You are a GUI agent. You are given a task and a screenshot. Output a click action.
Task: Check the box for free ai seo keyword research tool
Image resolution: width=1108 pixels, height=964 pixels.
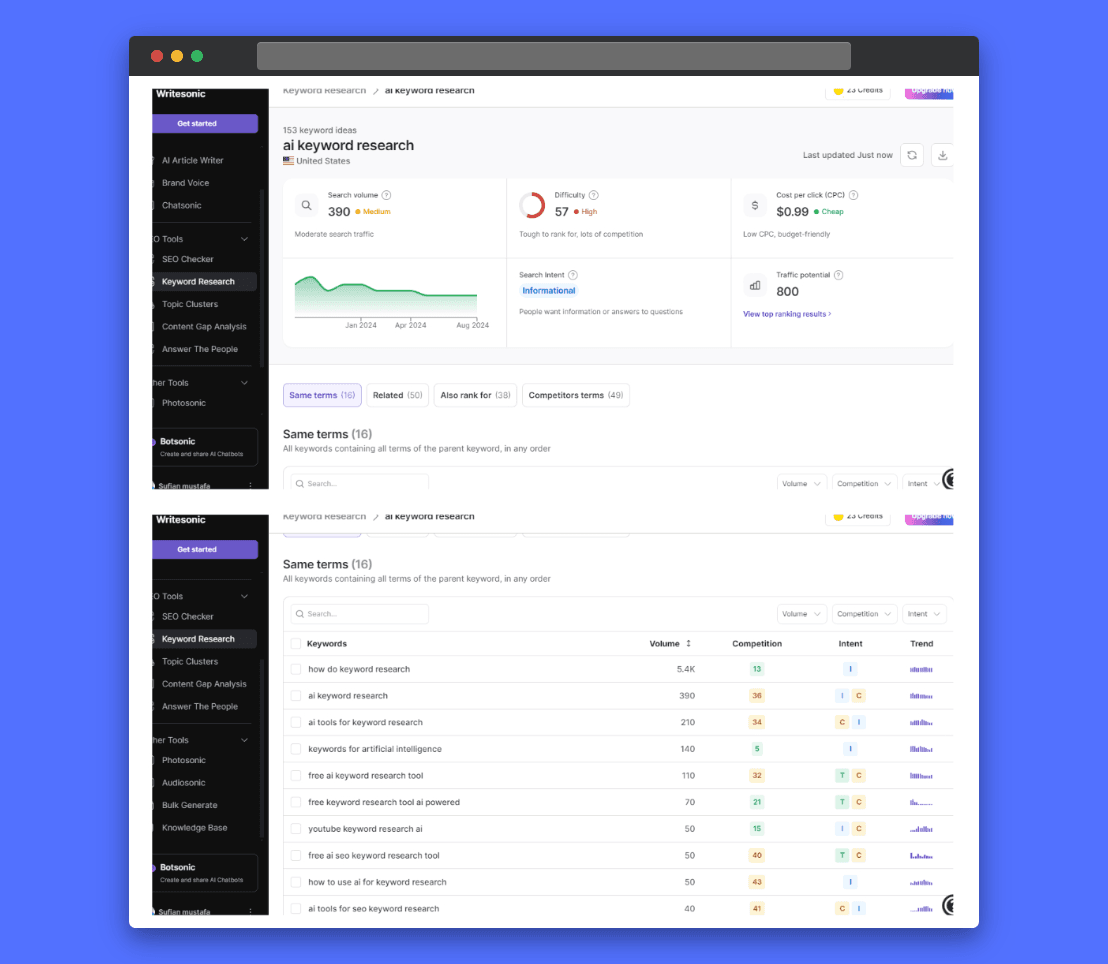click(x=295, y=855)
